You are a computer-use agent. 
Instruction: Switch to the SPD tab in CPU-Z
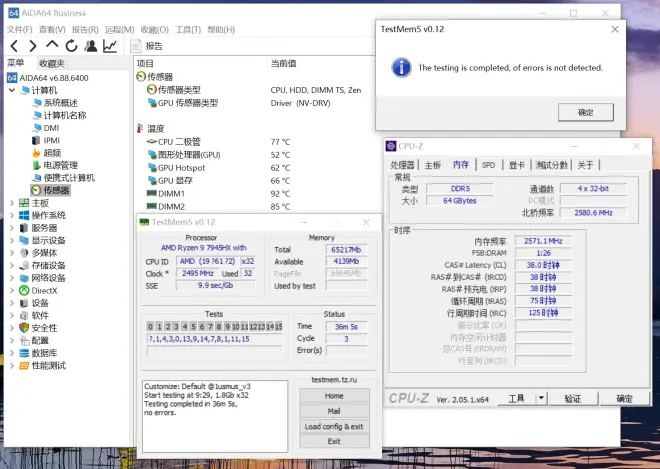click(x=488, y=165)
